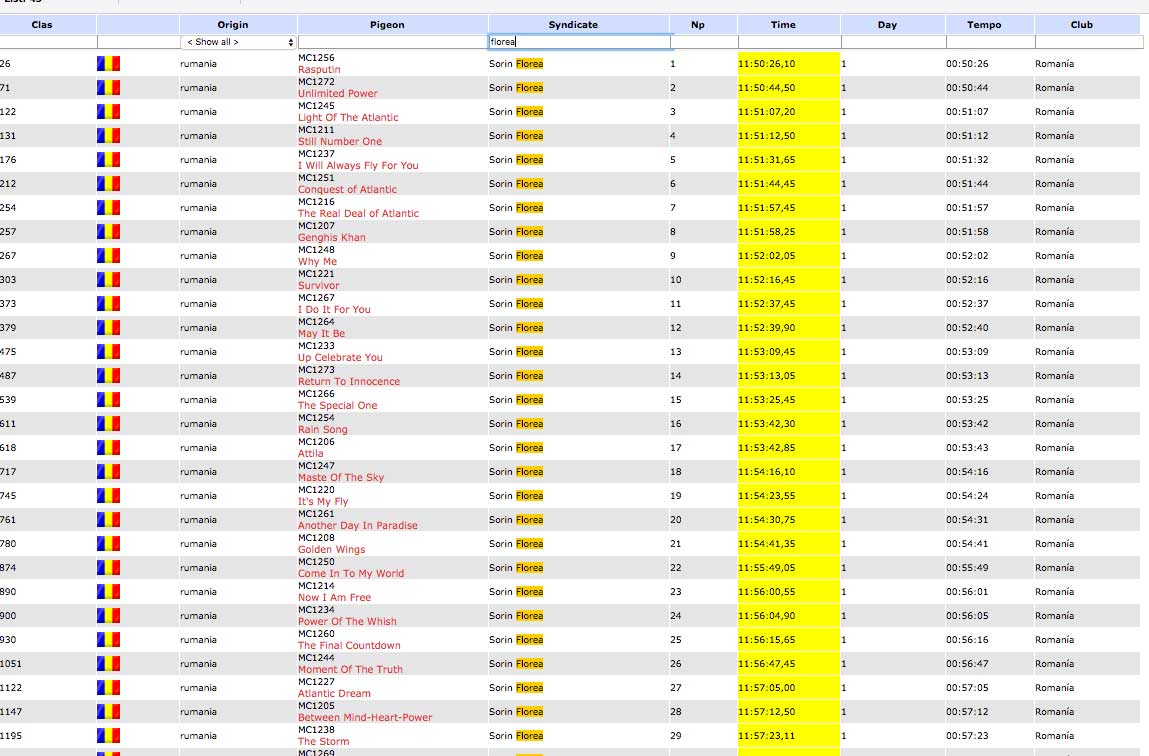Open the pigeon link 'It's My Fly'
This screenshot has width=1149, height=756.
click(322, 502)
